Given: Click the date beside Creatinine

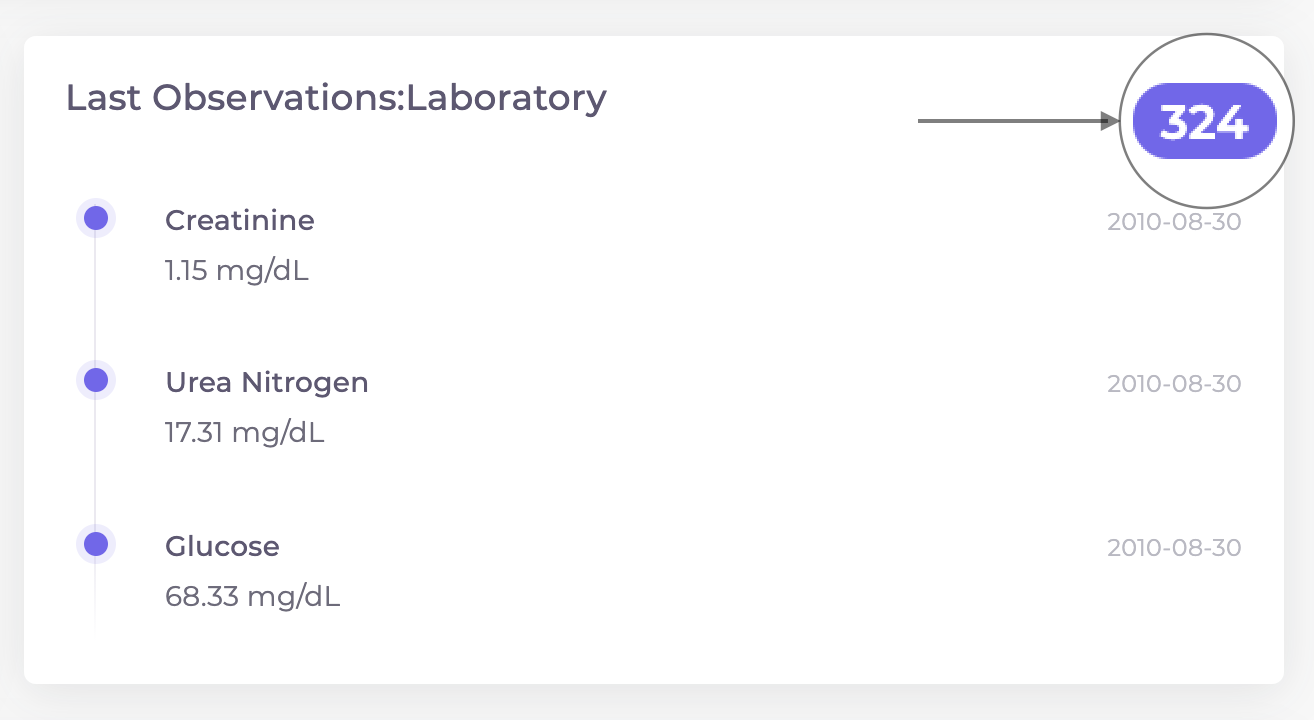Looking at the screenshot, I should click(x=1174, y=222).
